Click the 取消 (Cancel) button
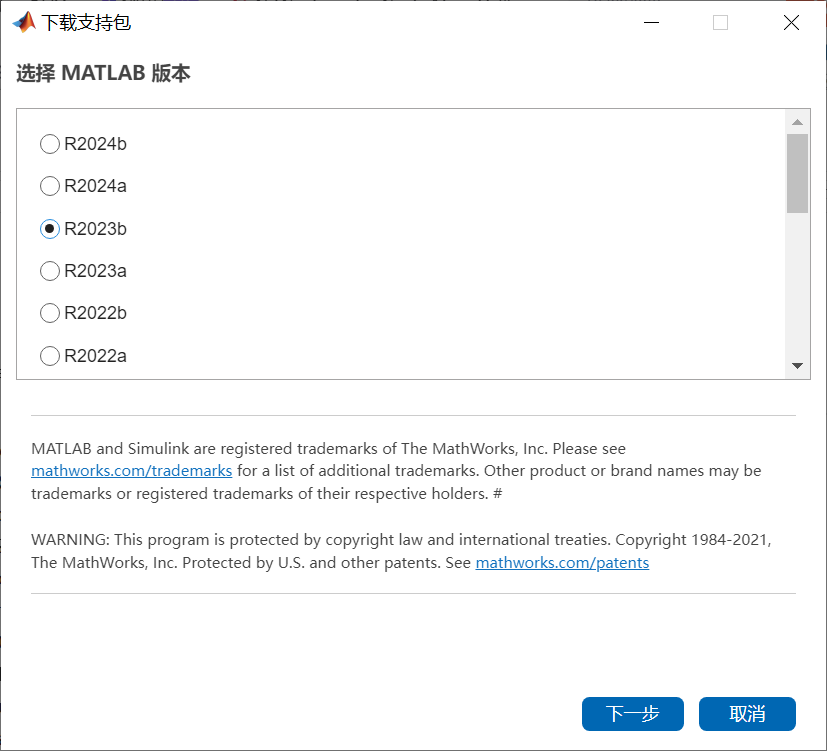 747,714
